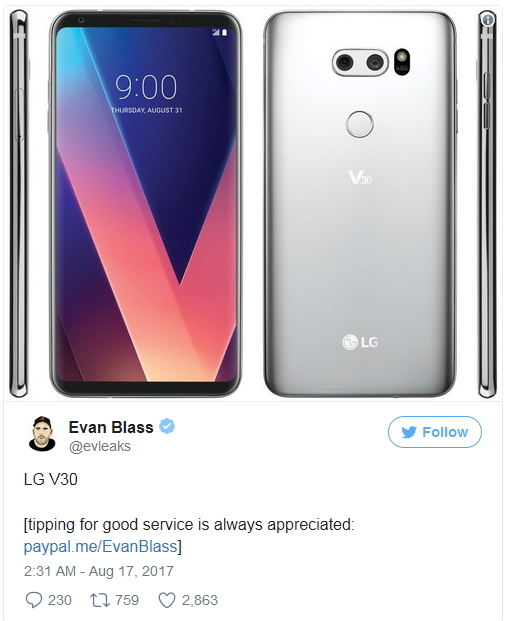Click the retweet arrows icon
This screenshot has height=621, width=508.
tap(100, 600)
